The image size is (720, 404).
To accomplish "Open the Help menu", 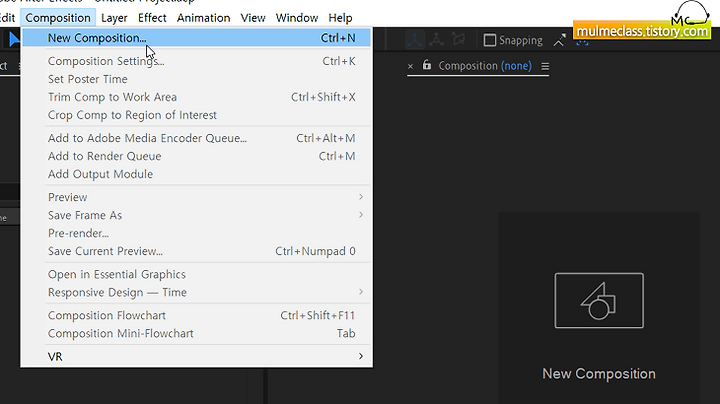I will coord(340,18).
